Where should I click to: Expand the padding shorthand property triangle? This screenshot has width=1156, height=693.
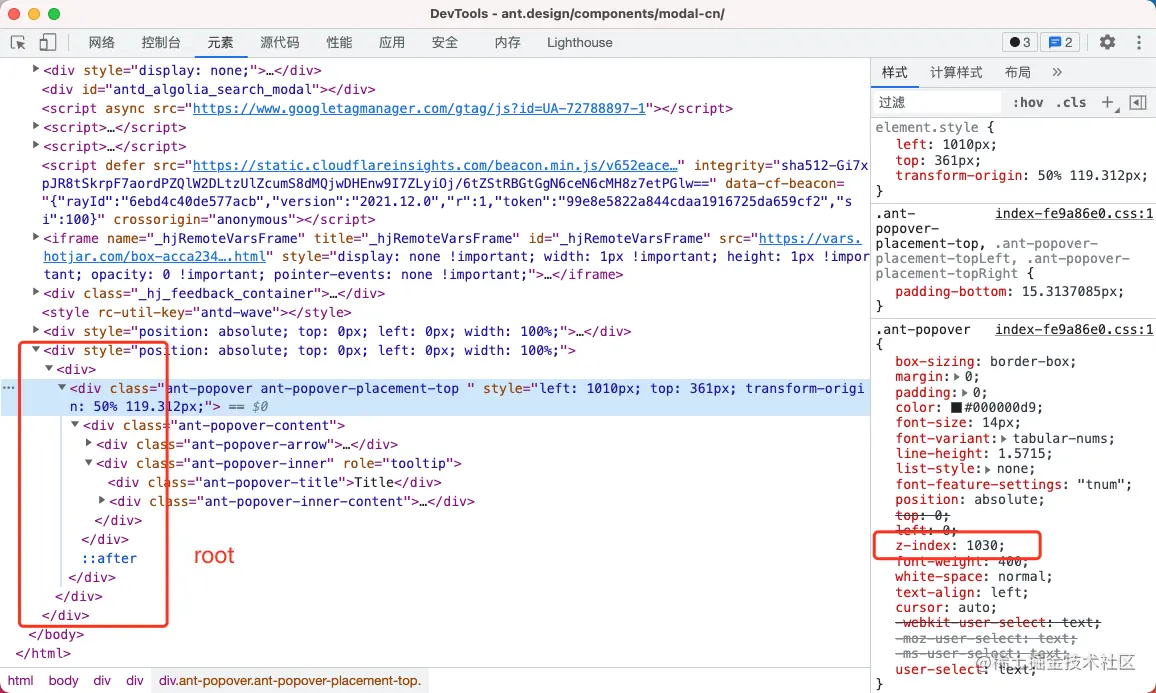(964, 392)
